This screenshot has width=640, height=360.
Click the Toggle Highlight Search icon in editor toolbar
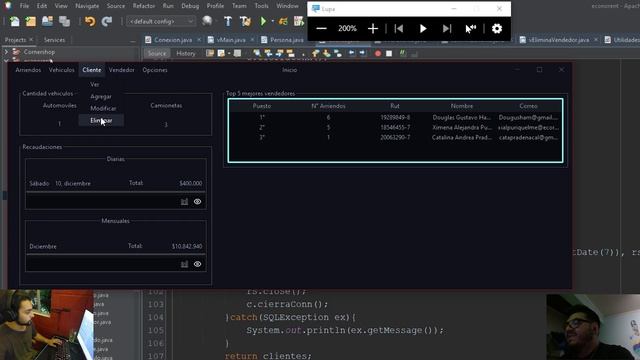click(x=291, y=53)
